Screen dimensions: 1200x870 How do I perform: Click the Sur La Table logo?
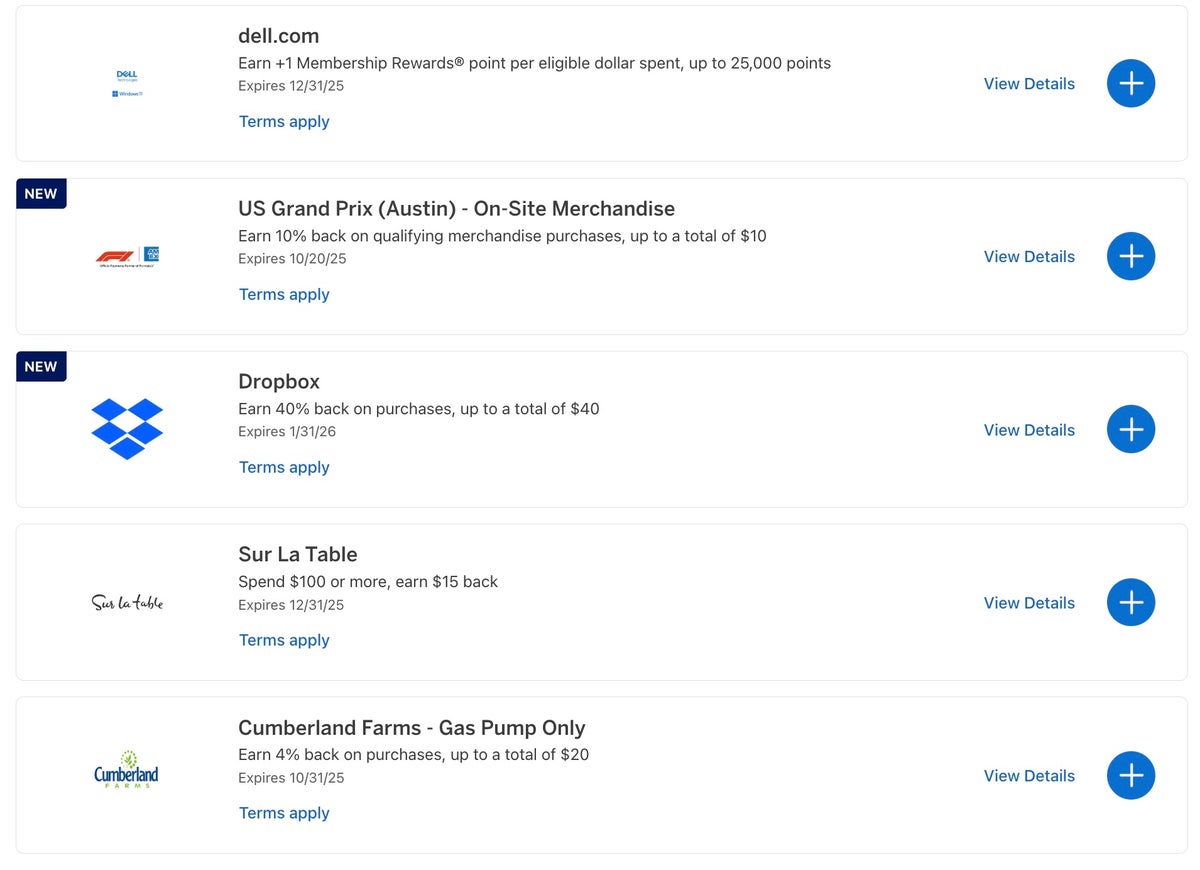127,602
